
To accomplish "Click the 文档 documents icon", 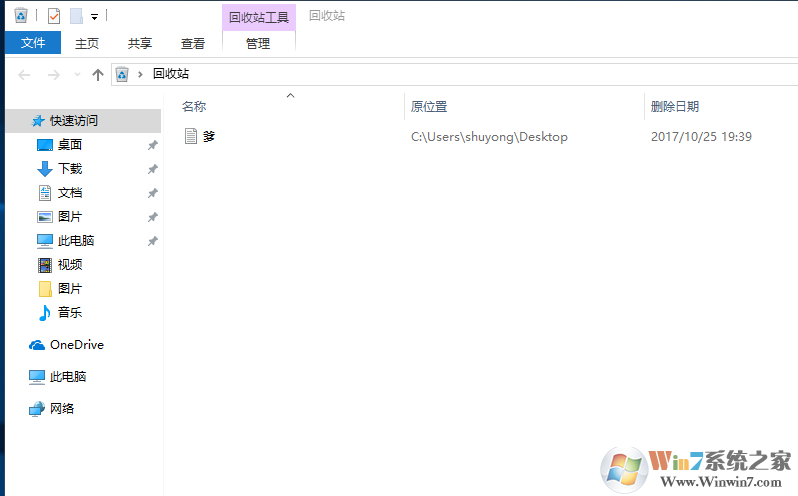I will tap(45, 193).
